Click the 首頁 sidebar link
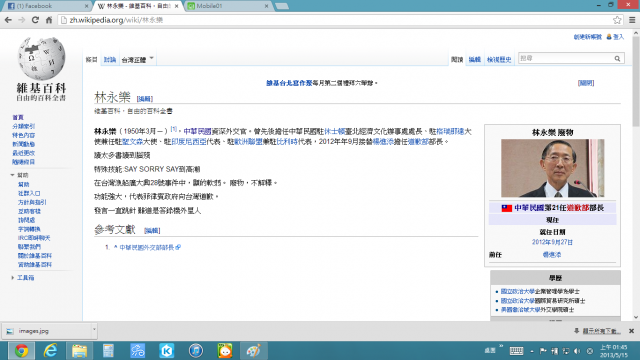 click(x=18, y=117)
